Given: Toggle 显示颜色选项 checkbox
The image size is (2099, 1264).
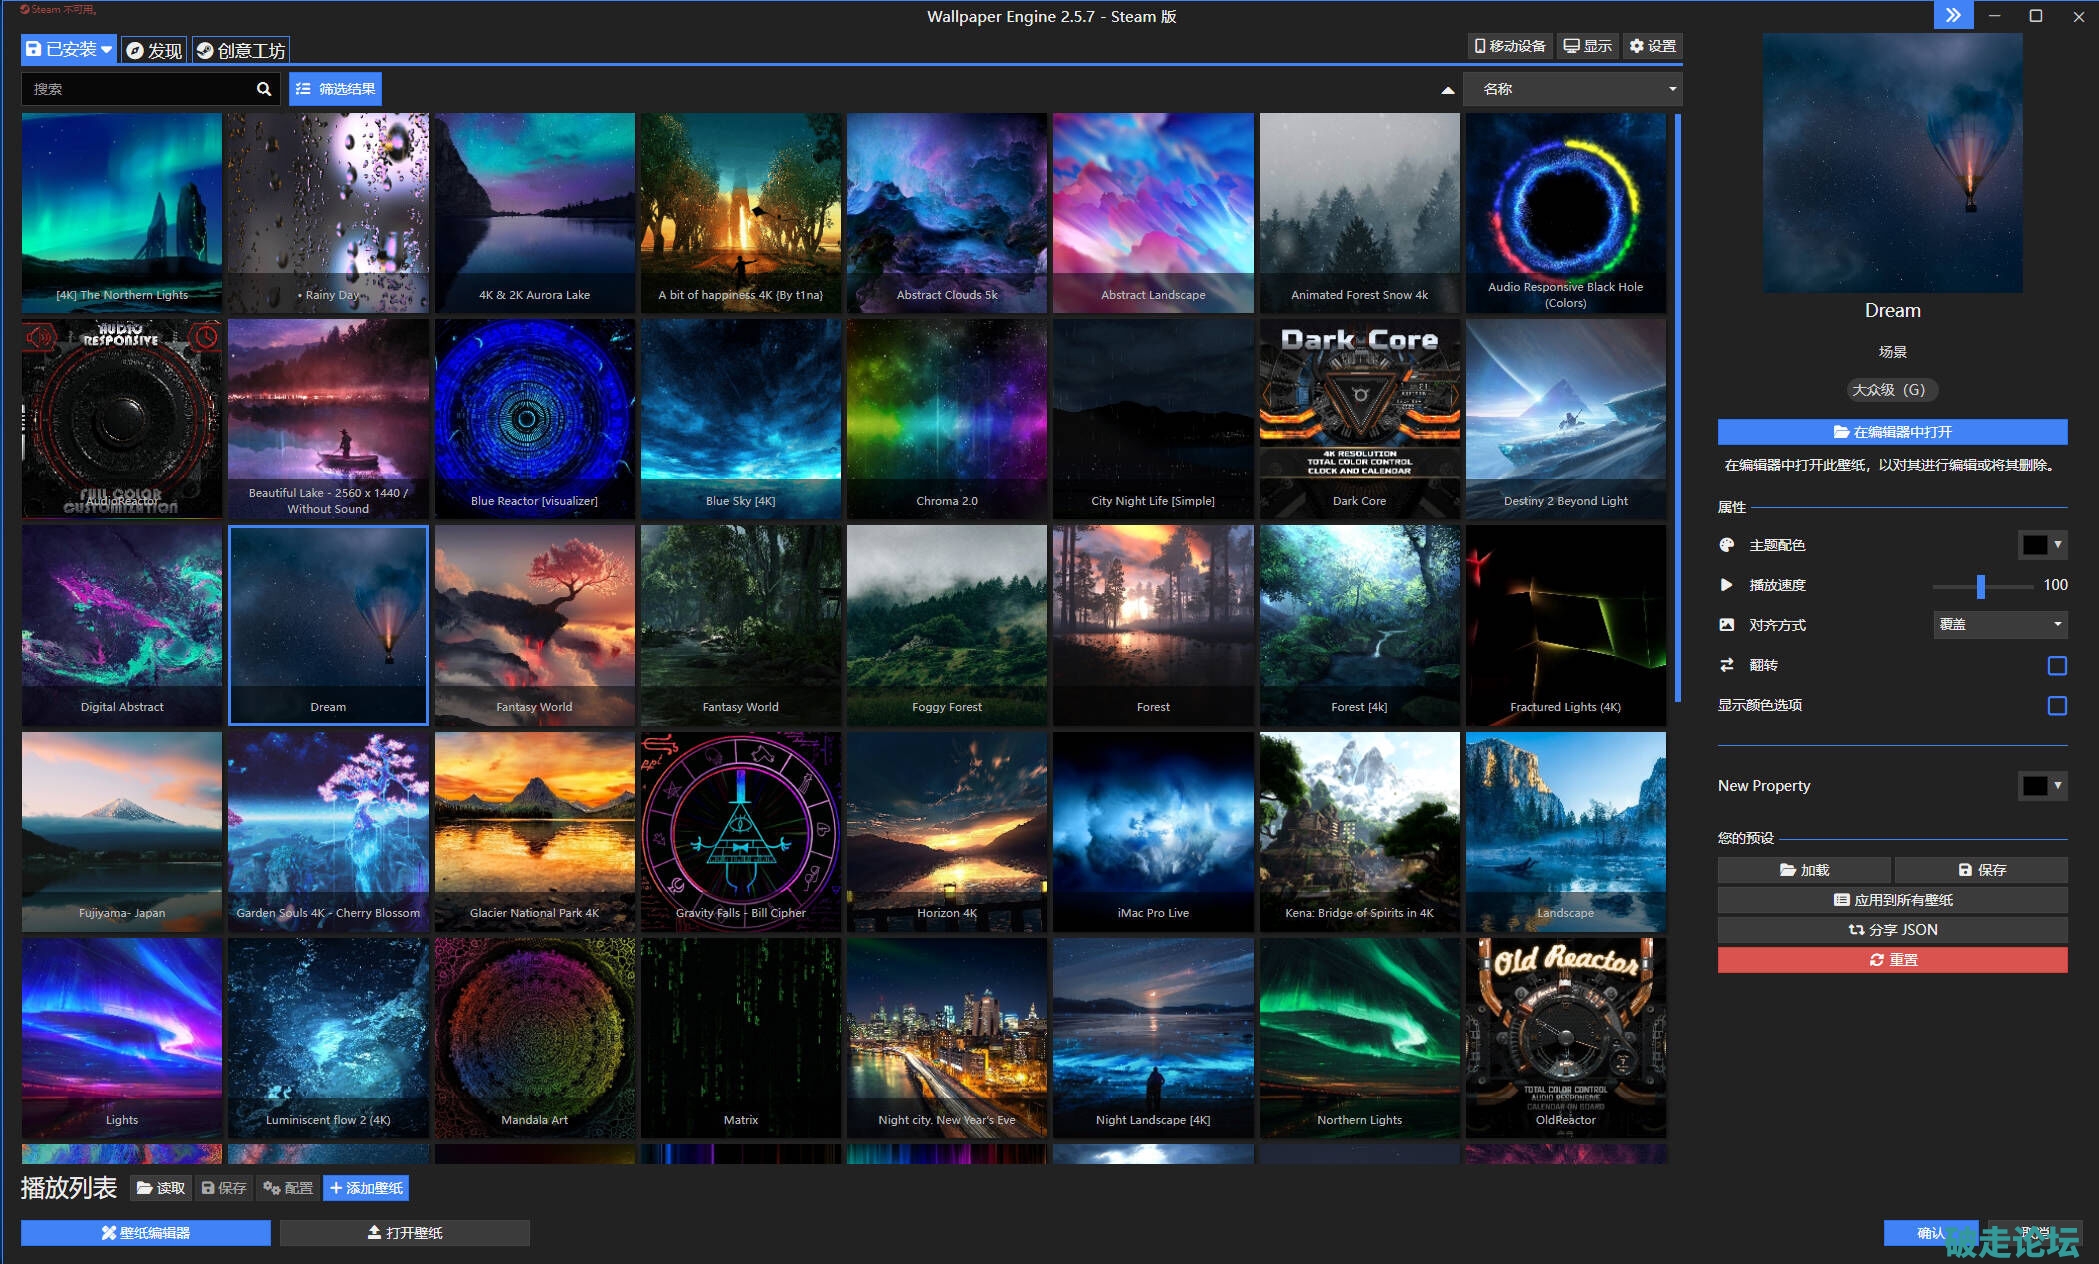Looking at the screenshot, I should (2056, 706).
